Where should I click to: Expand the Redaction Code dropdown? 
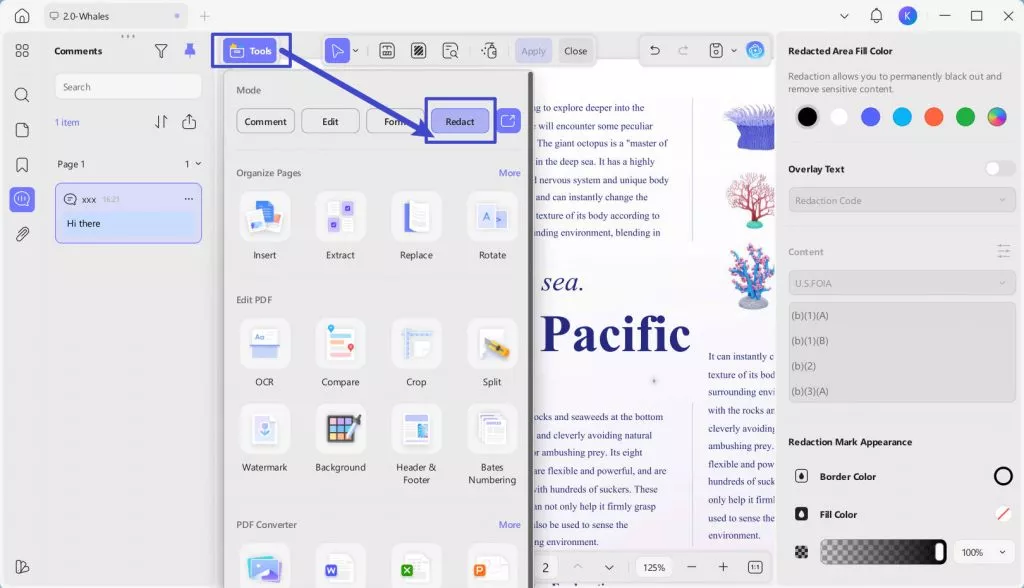901,200
